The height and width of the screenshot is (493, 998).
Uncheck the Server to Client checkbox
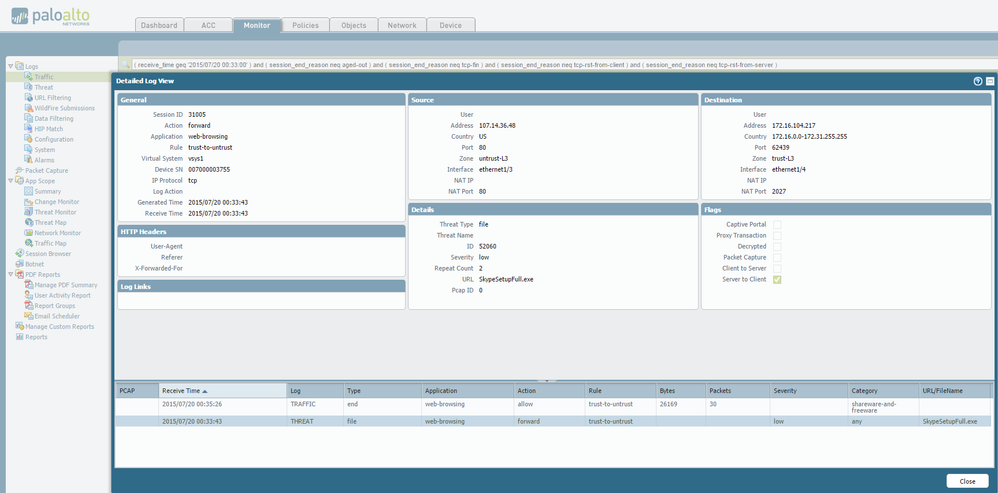[777, 279]
